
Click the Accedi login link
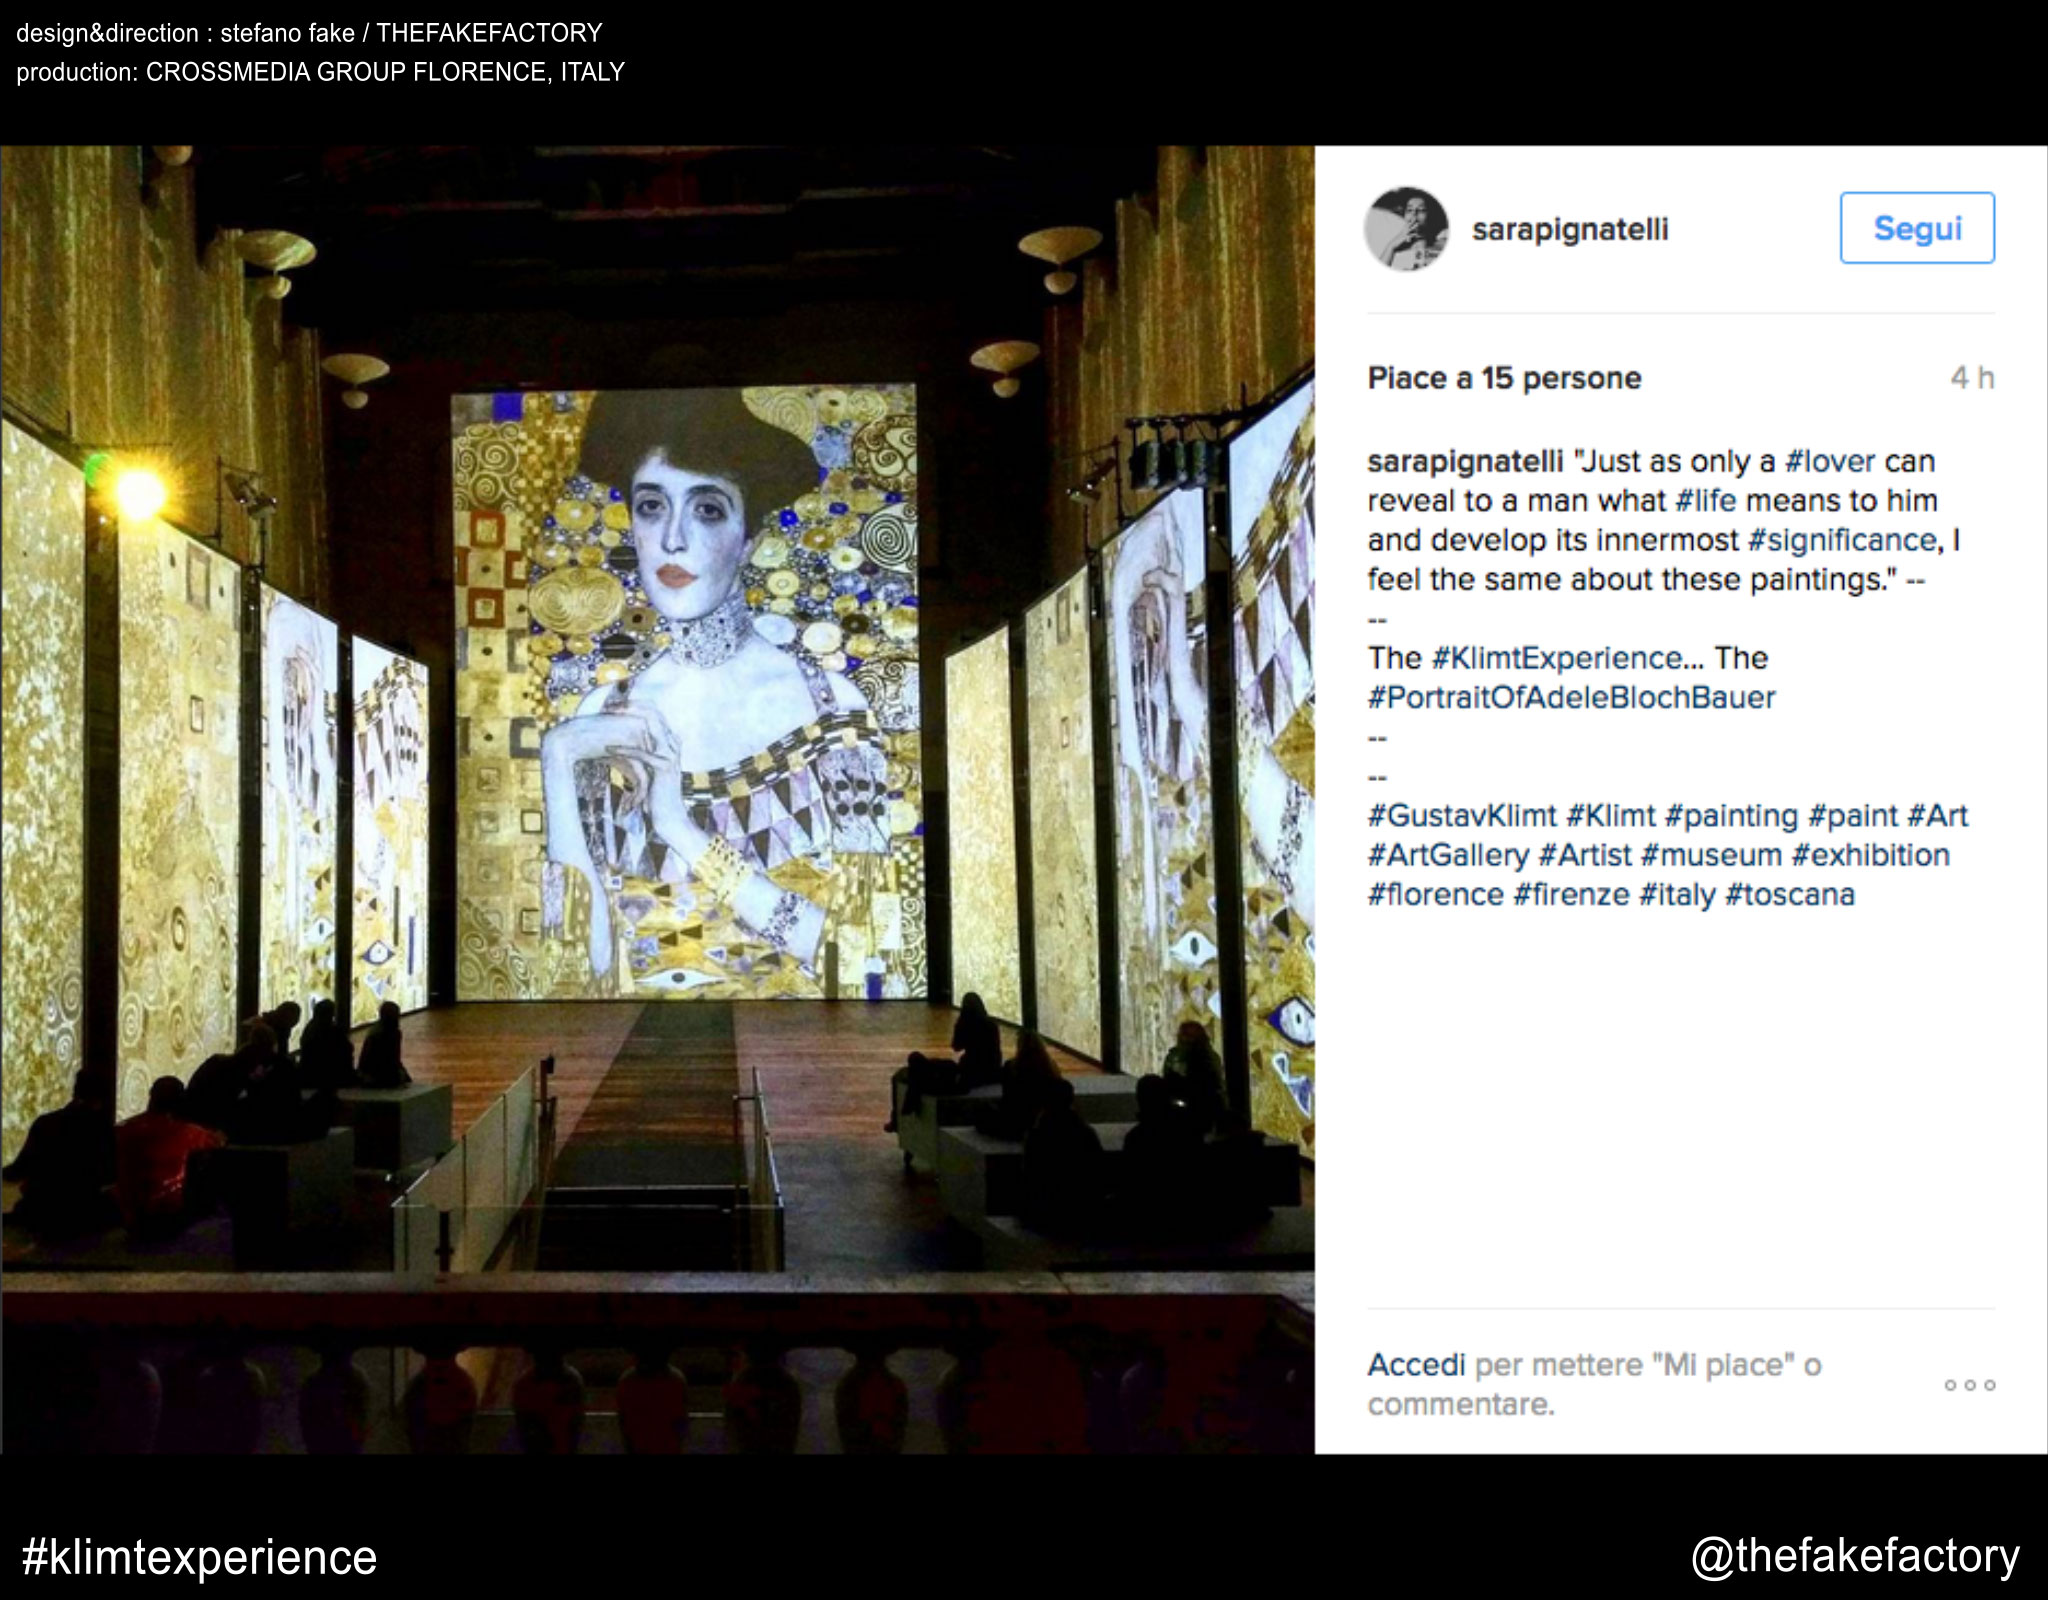pyautogui.click(x=1416, y=1365)
